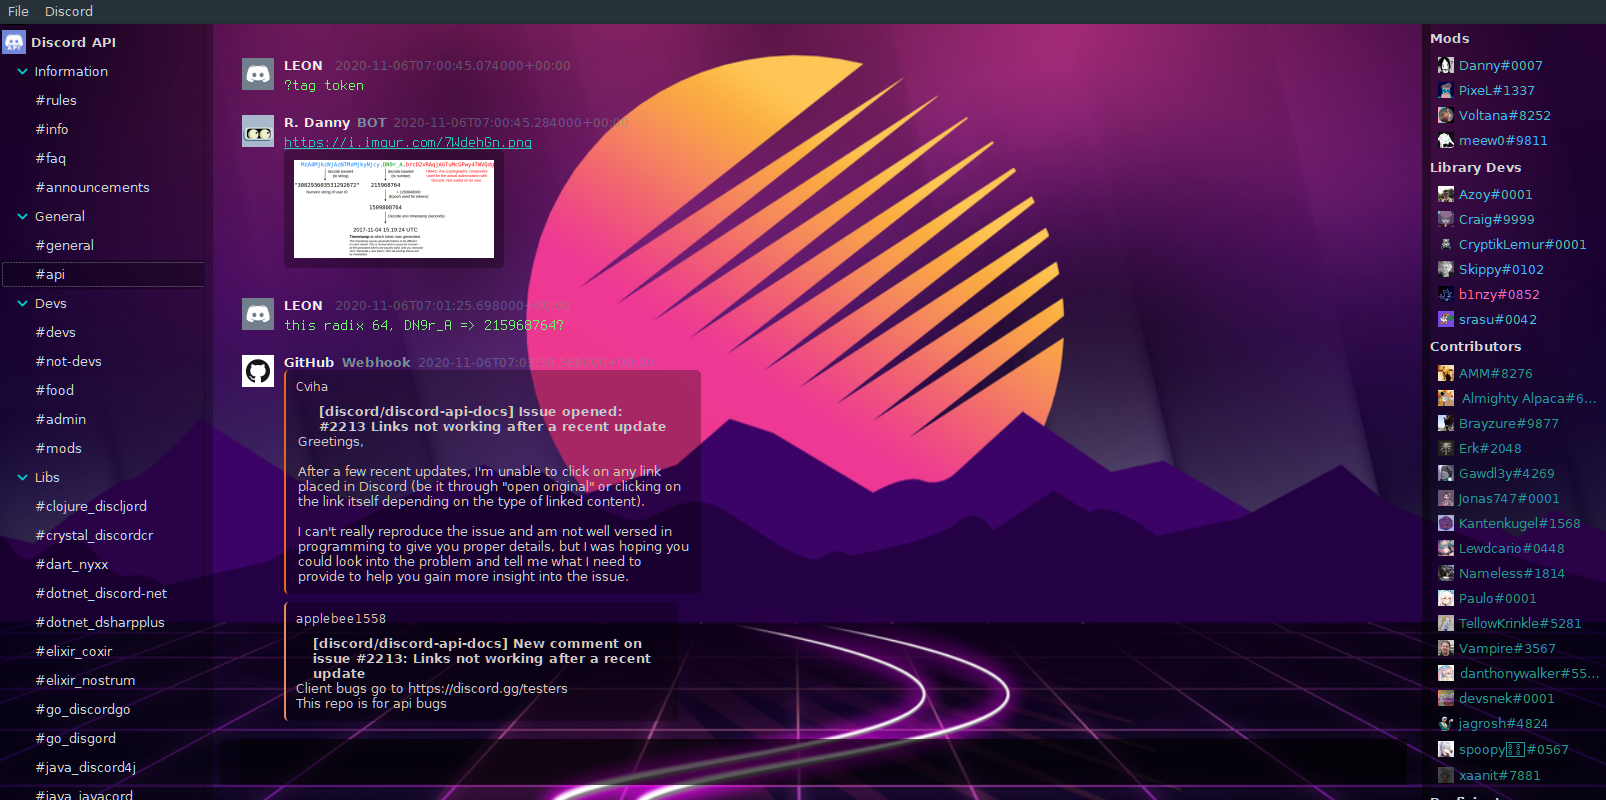The height and width of the screenshot is (800, 1606).
Task: Click the devsnek#0001 member name
Action: (1506, 698)
